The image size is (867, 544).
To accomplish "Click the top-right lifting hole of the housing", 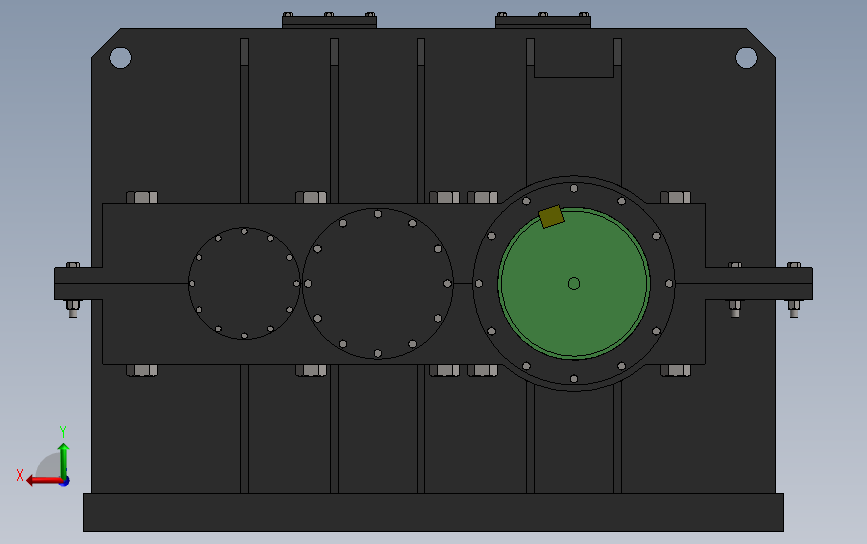I will click(x=746, y=57).
